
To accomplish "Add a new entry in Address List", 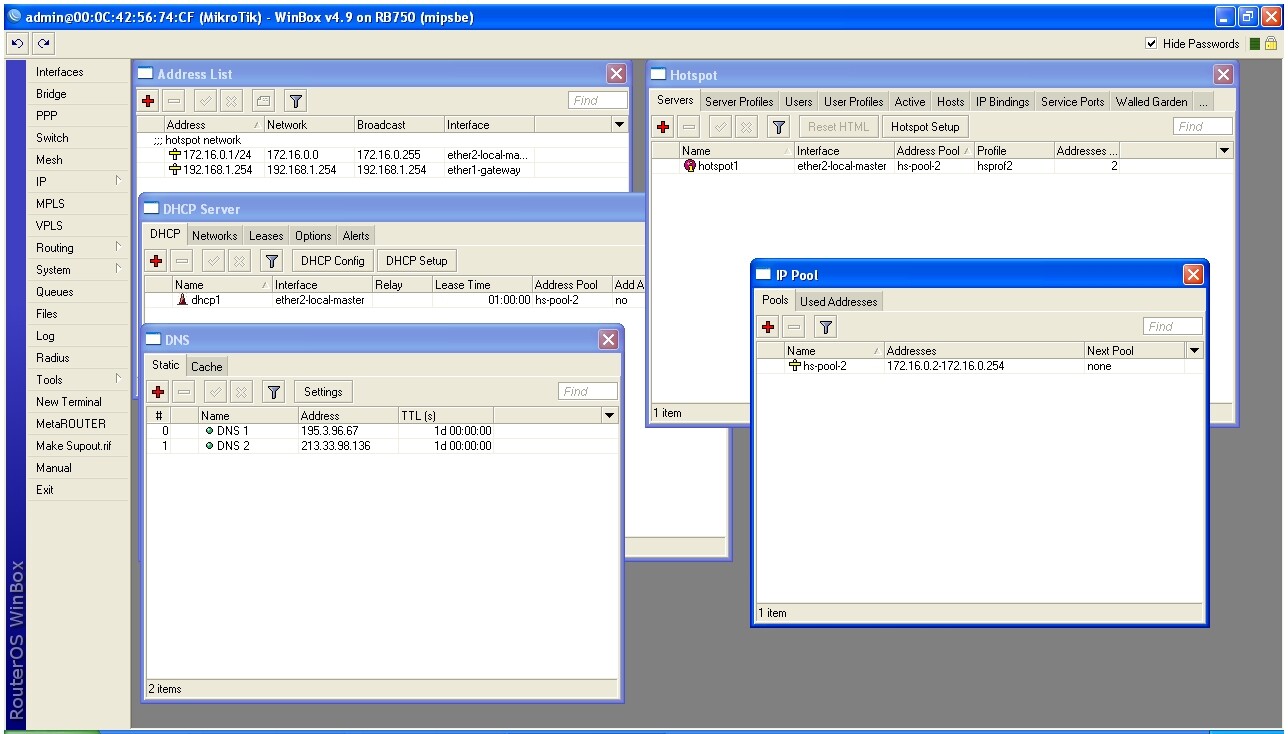I will 148,100.
